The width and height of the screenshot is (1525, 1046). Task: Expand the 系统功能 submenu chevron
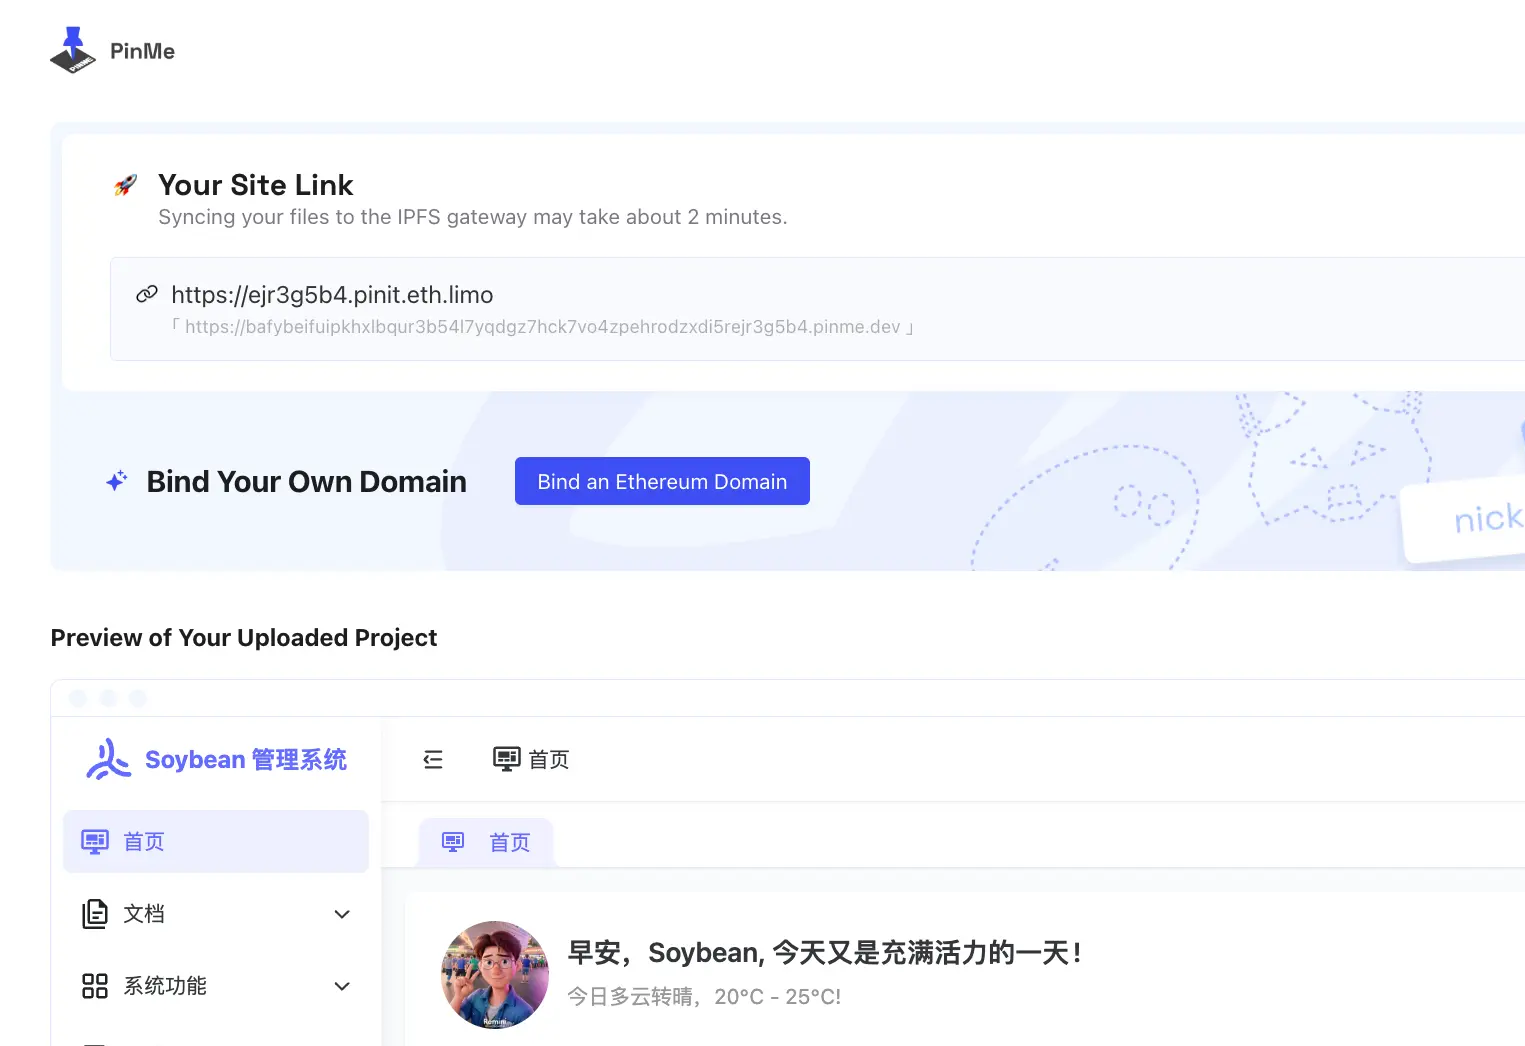342,986
